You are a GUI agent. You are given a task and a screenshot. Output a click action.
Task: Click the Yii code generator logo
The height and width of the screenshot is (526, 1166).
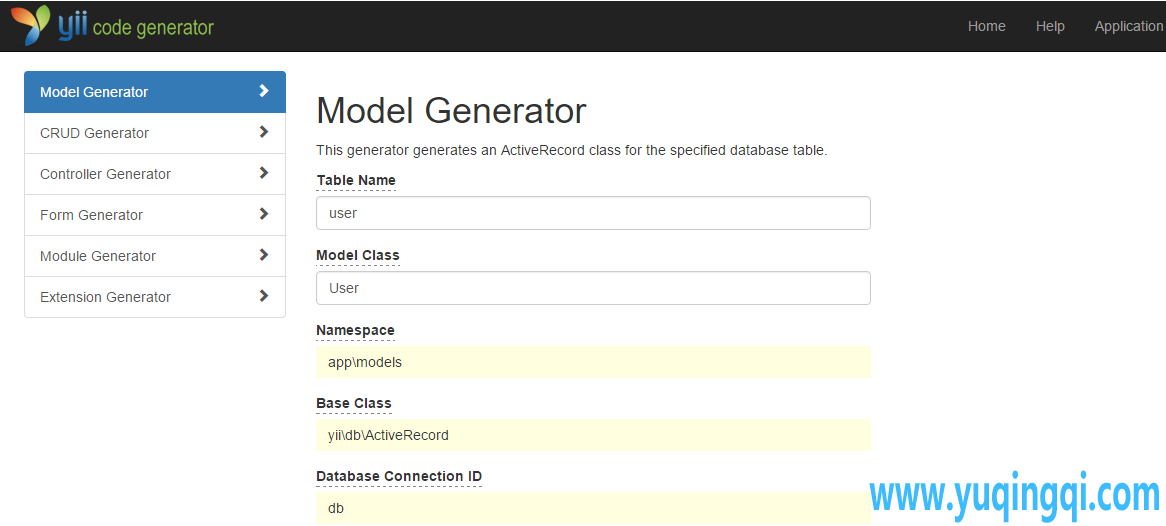(x=112, y=25)
